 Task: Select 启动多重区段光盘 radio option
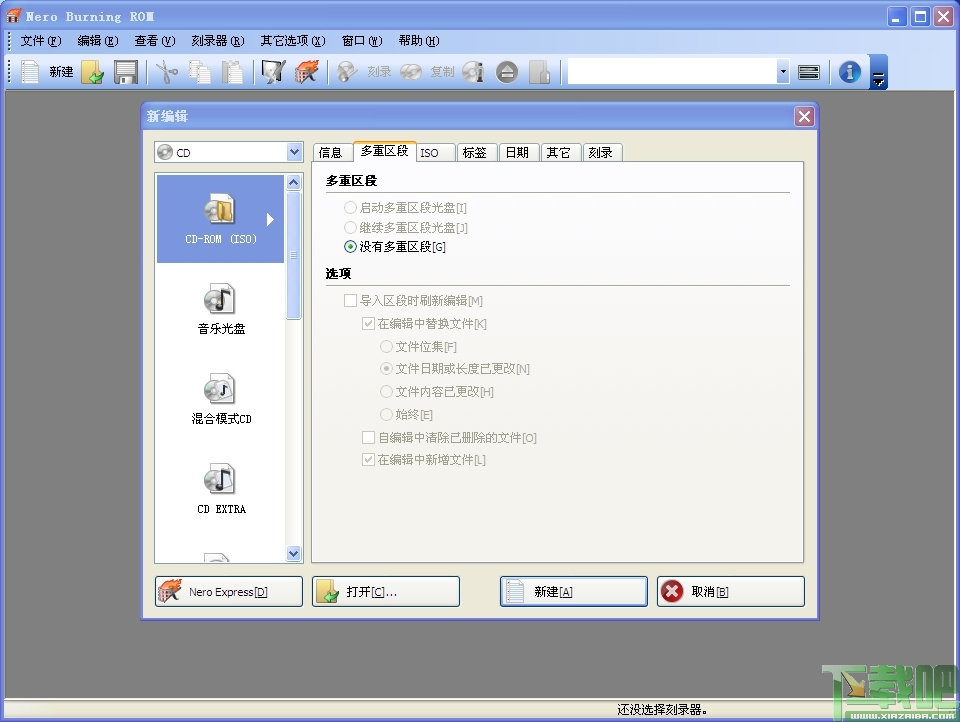[x=405, y=208]
